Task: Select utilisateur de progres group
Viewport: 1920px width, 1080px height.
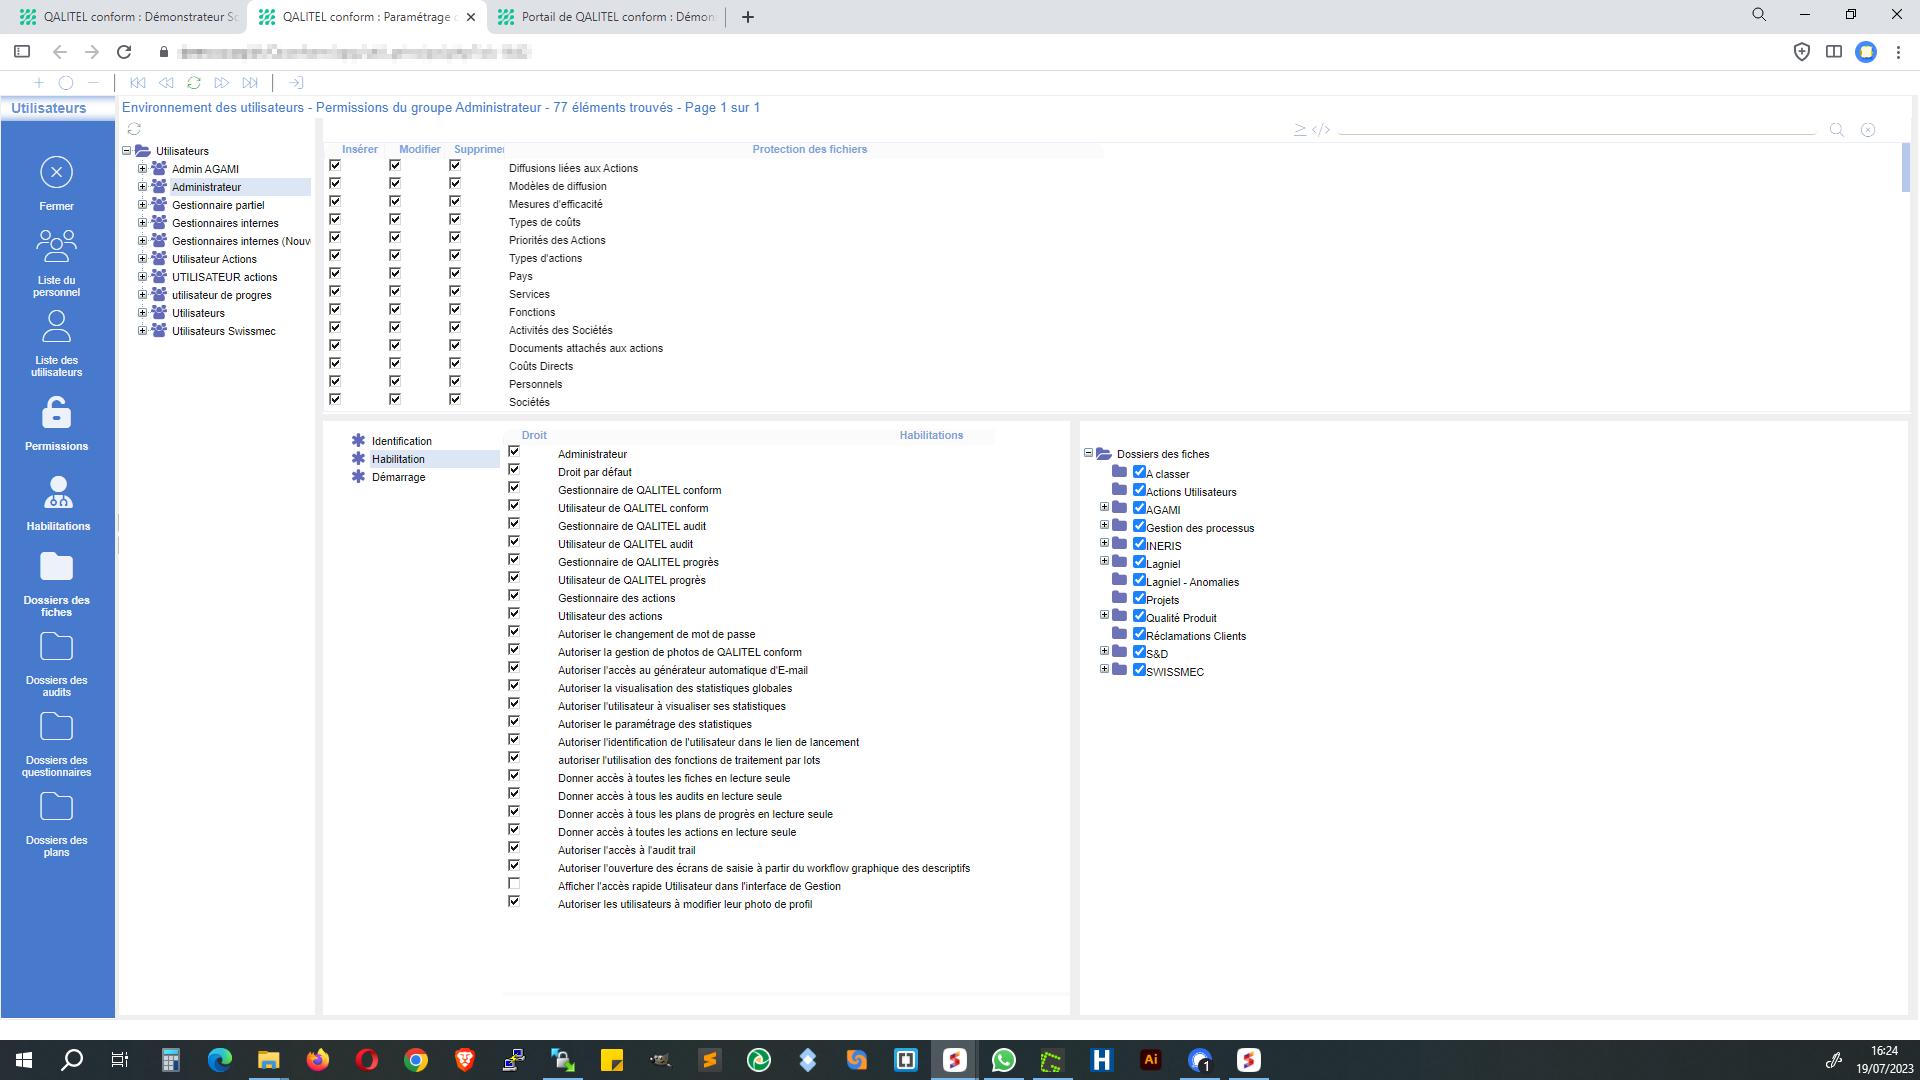Action: 221,295
